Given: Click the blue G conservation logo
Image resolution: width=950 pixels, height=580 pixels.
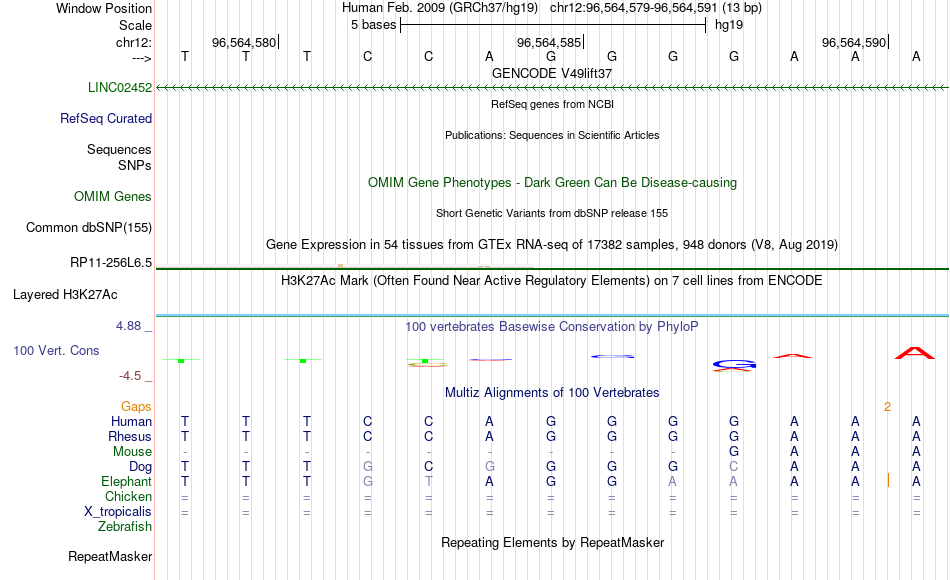Looking at the screenshot, I should click(734, 364).
